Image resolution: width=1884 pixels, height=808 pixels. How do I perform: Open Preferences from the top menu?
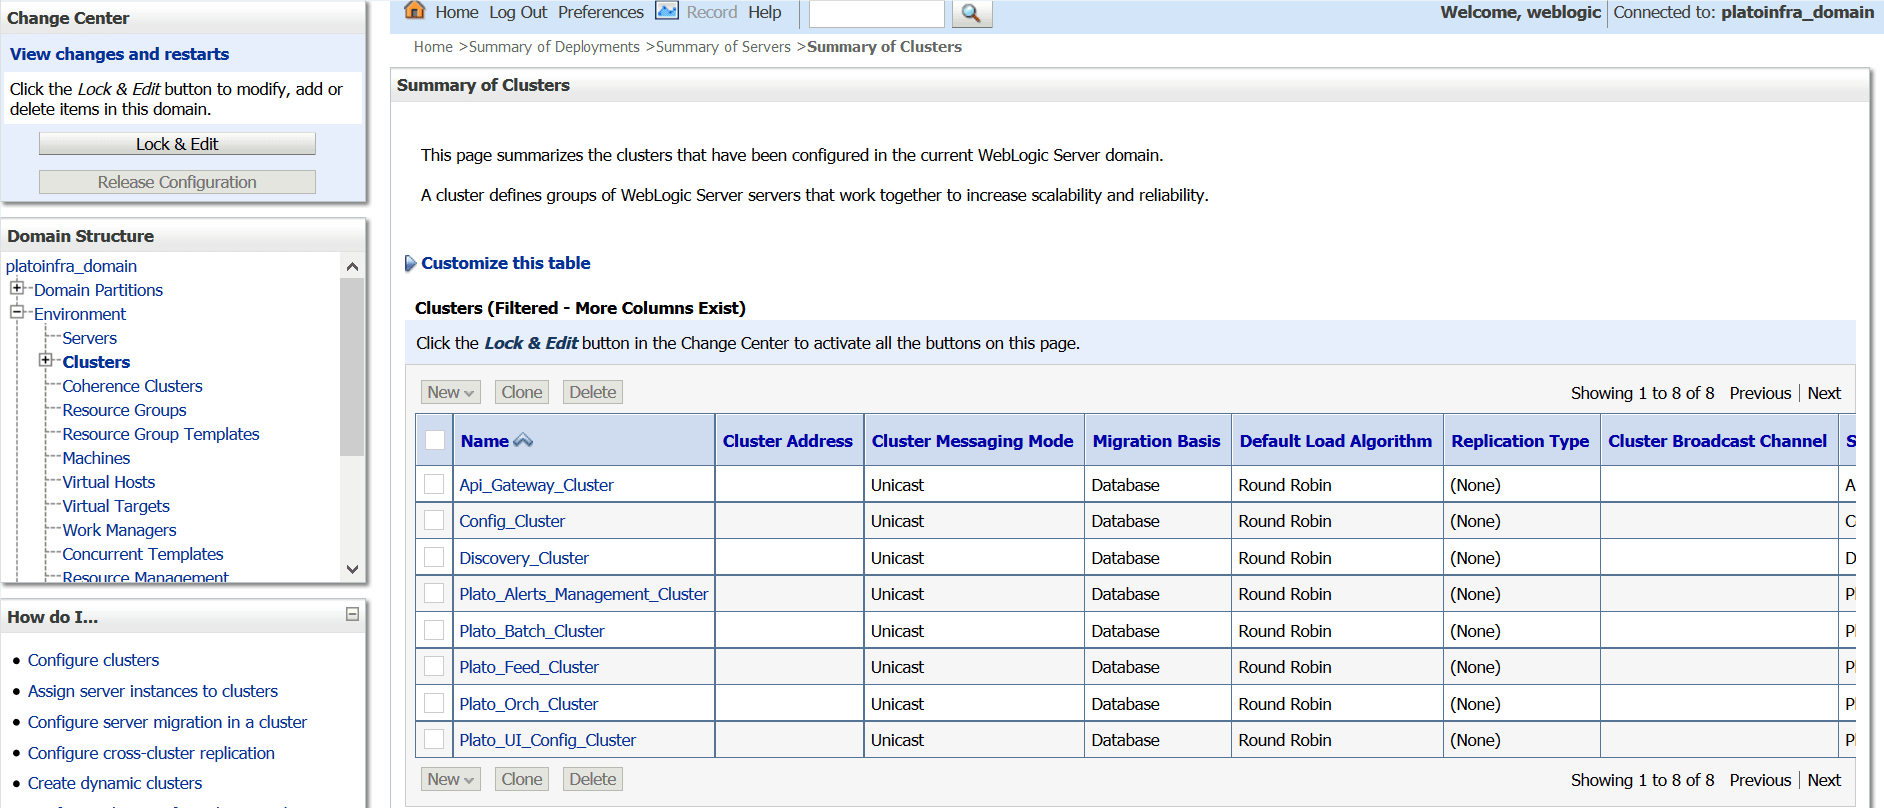click(x=600, y=12)
